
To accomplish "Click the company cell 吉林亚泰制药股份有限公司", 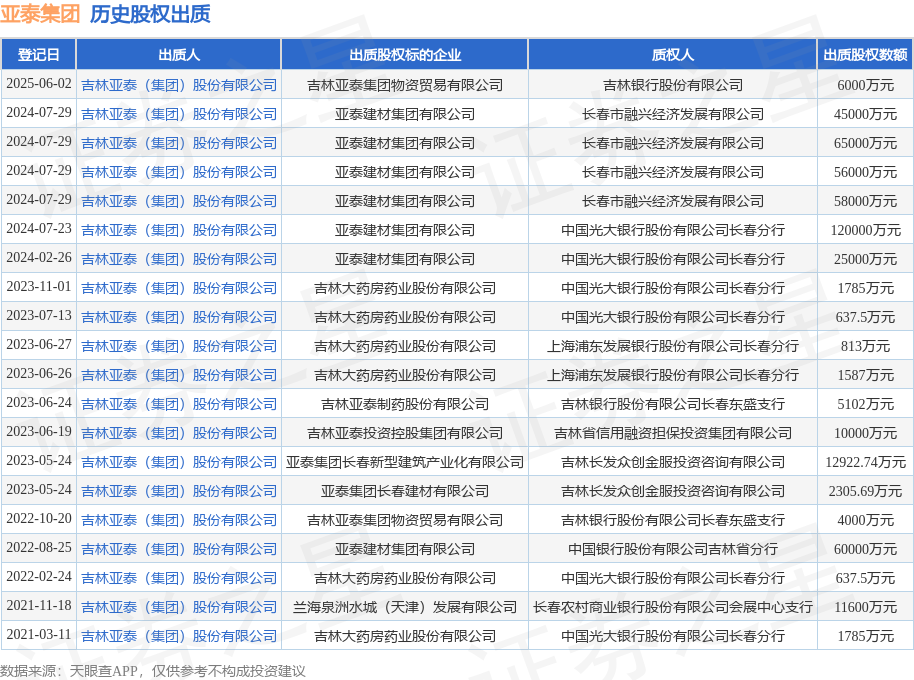I will pos(405,404).
